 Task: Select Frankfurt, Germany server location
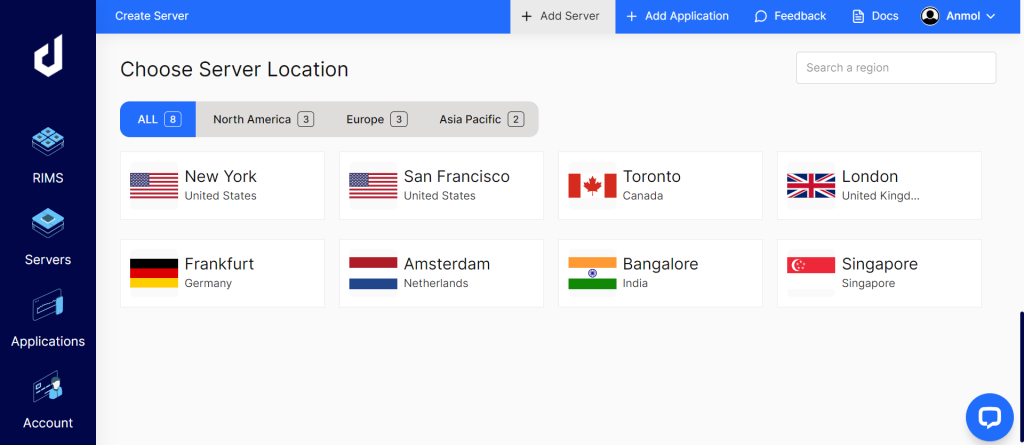click(x=222, y=273)
